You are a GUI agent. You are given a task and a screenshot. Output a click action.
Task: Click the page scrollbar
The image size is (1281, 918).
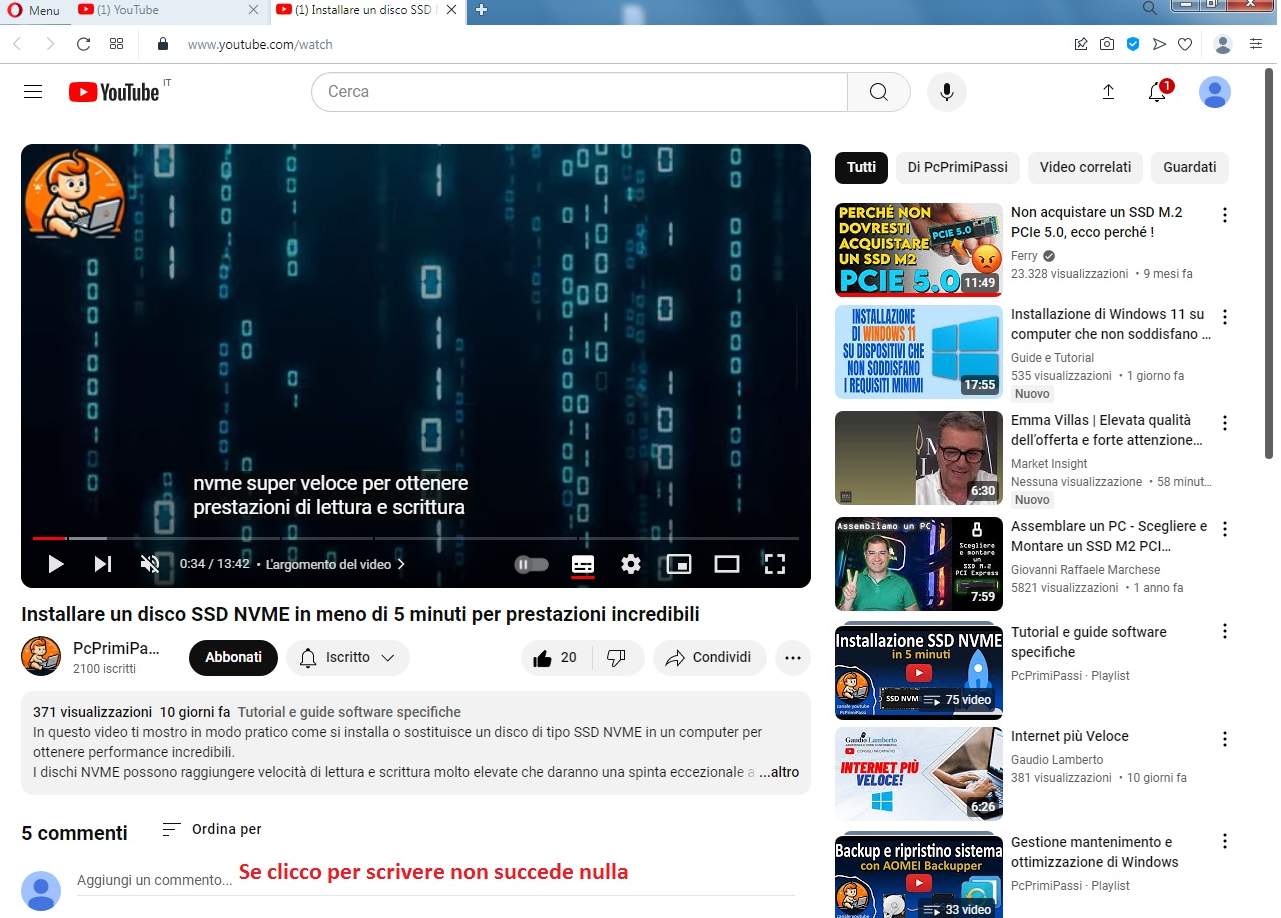point(1271,262)
